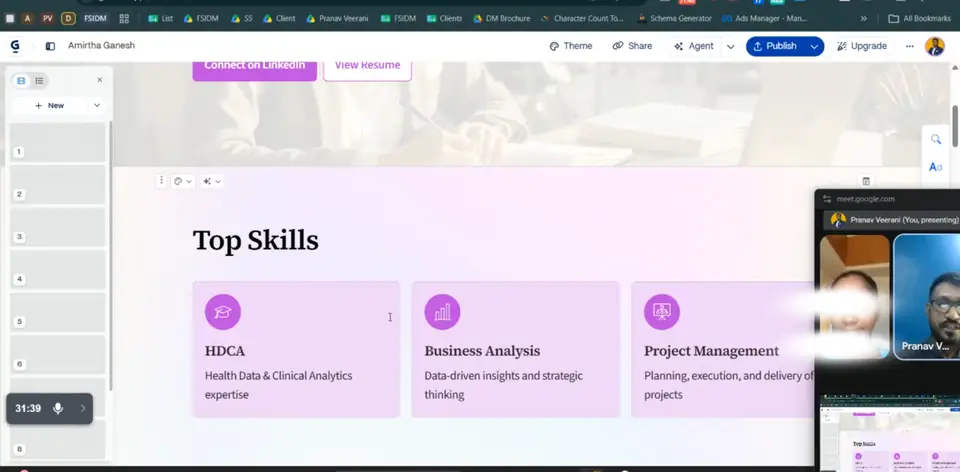Click the page vertical scrollbar
This screenshot has height=472, width=960.
(954, 125)
